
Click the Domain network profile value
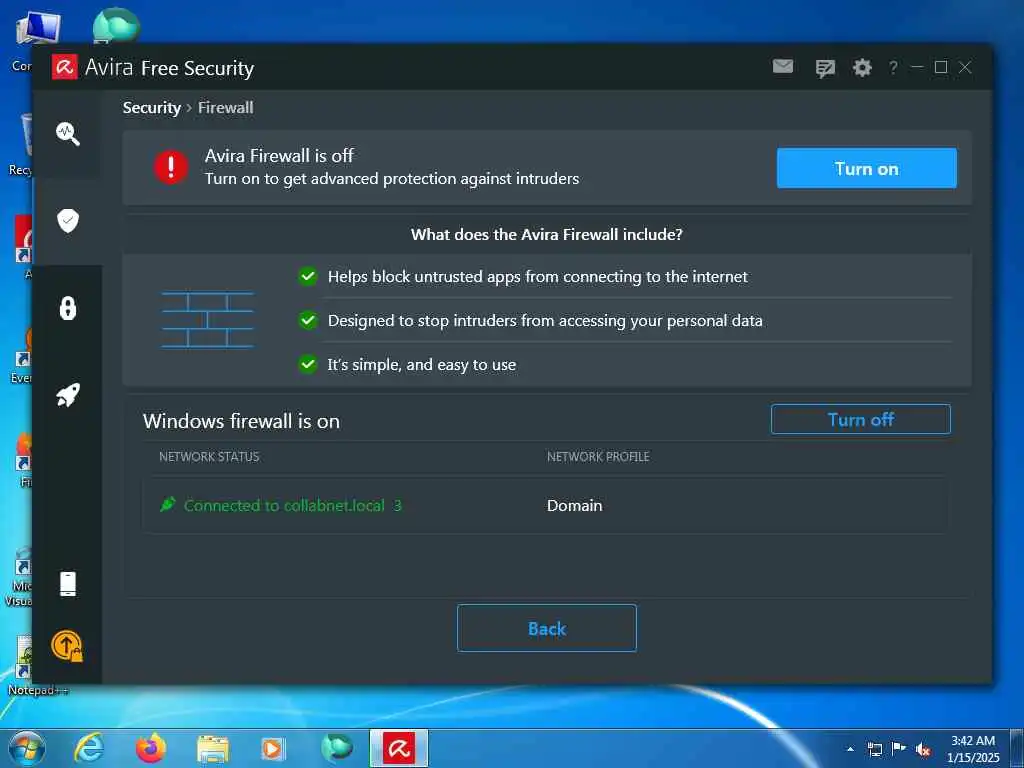[575, 505]
